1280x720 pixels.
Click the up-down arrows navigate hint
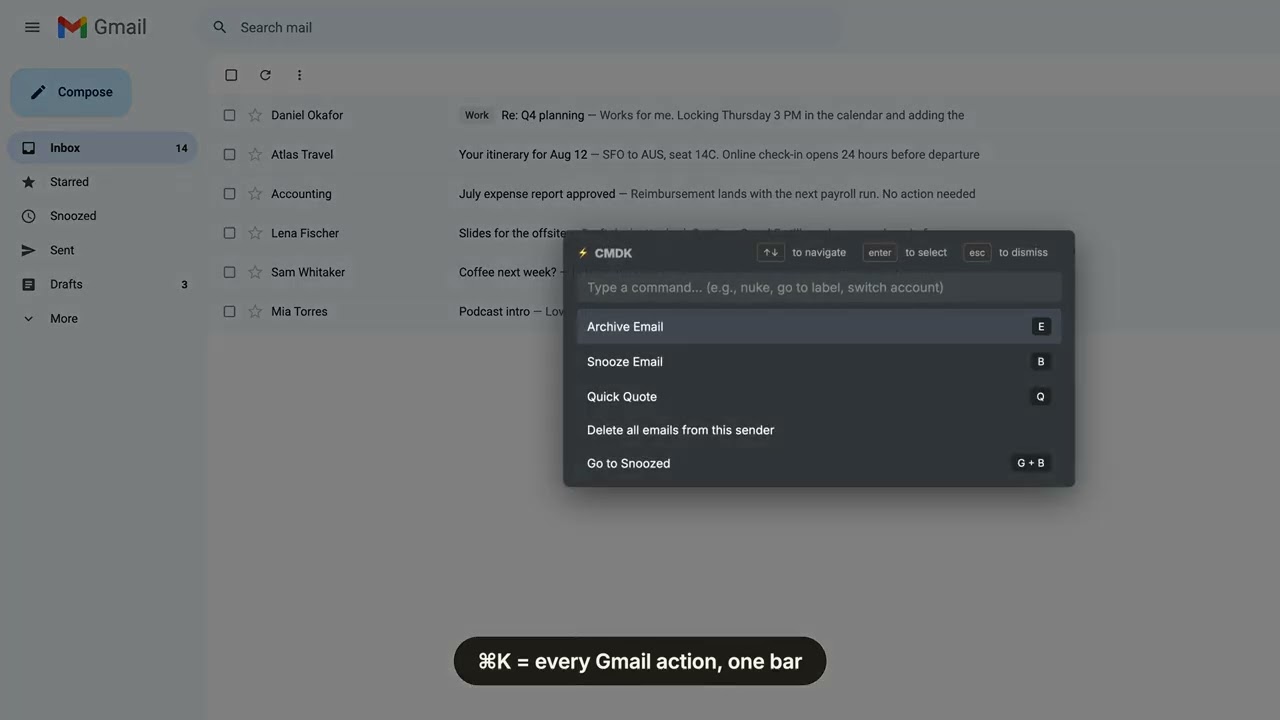(770, 253)
